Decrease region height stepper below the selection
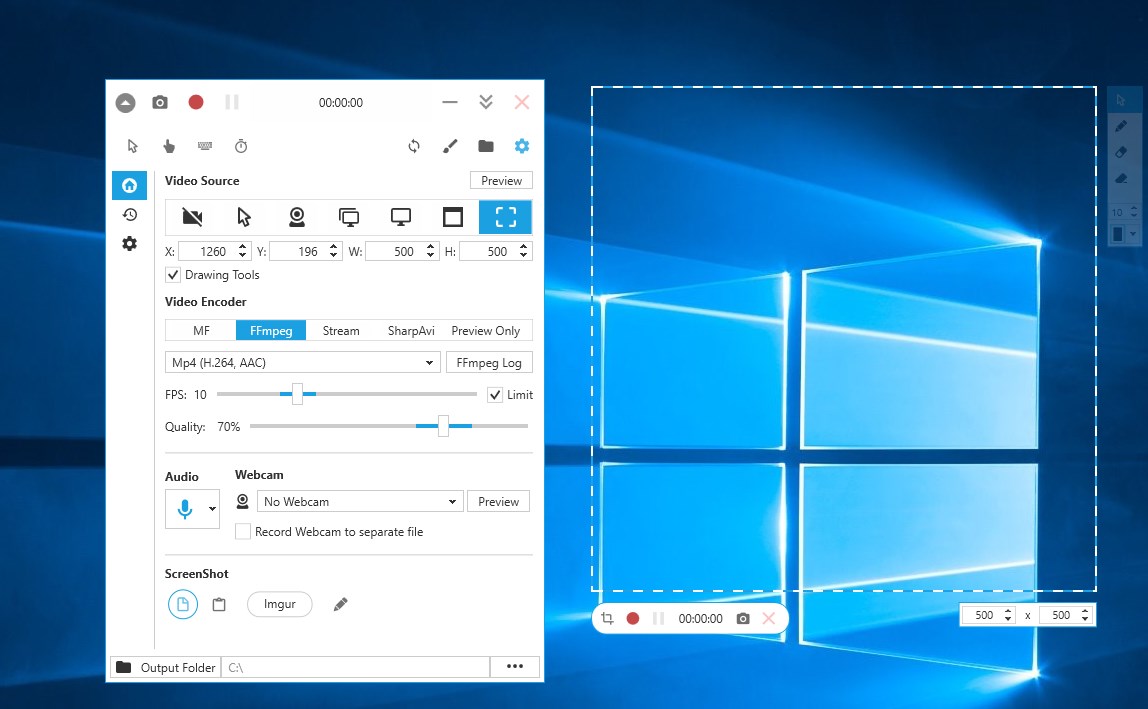The image size is (1148, 709). (x=1085, y=620)
